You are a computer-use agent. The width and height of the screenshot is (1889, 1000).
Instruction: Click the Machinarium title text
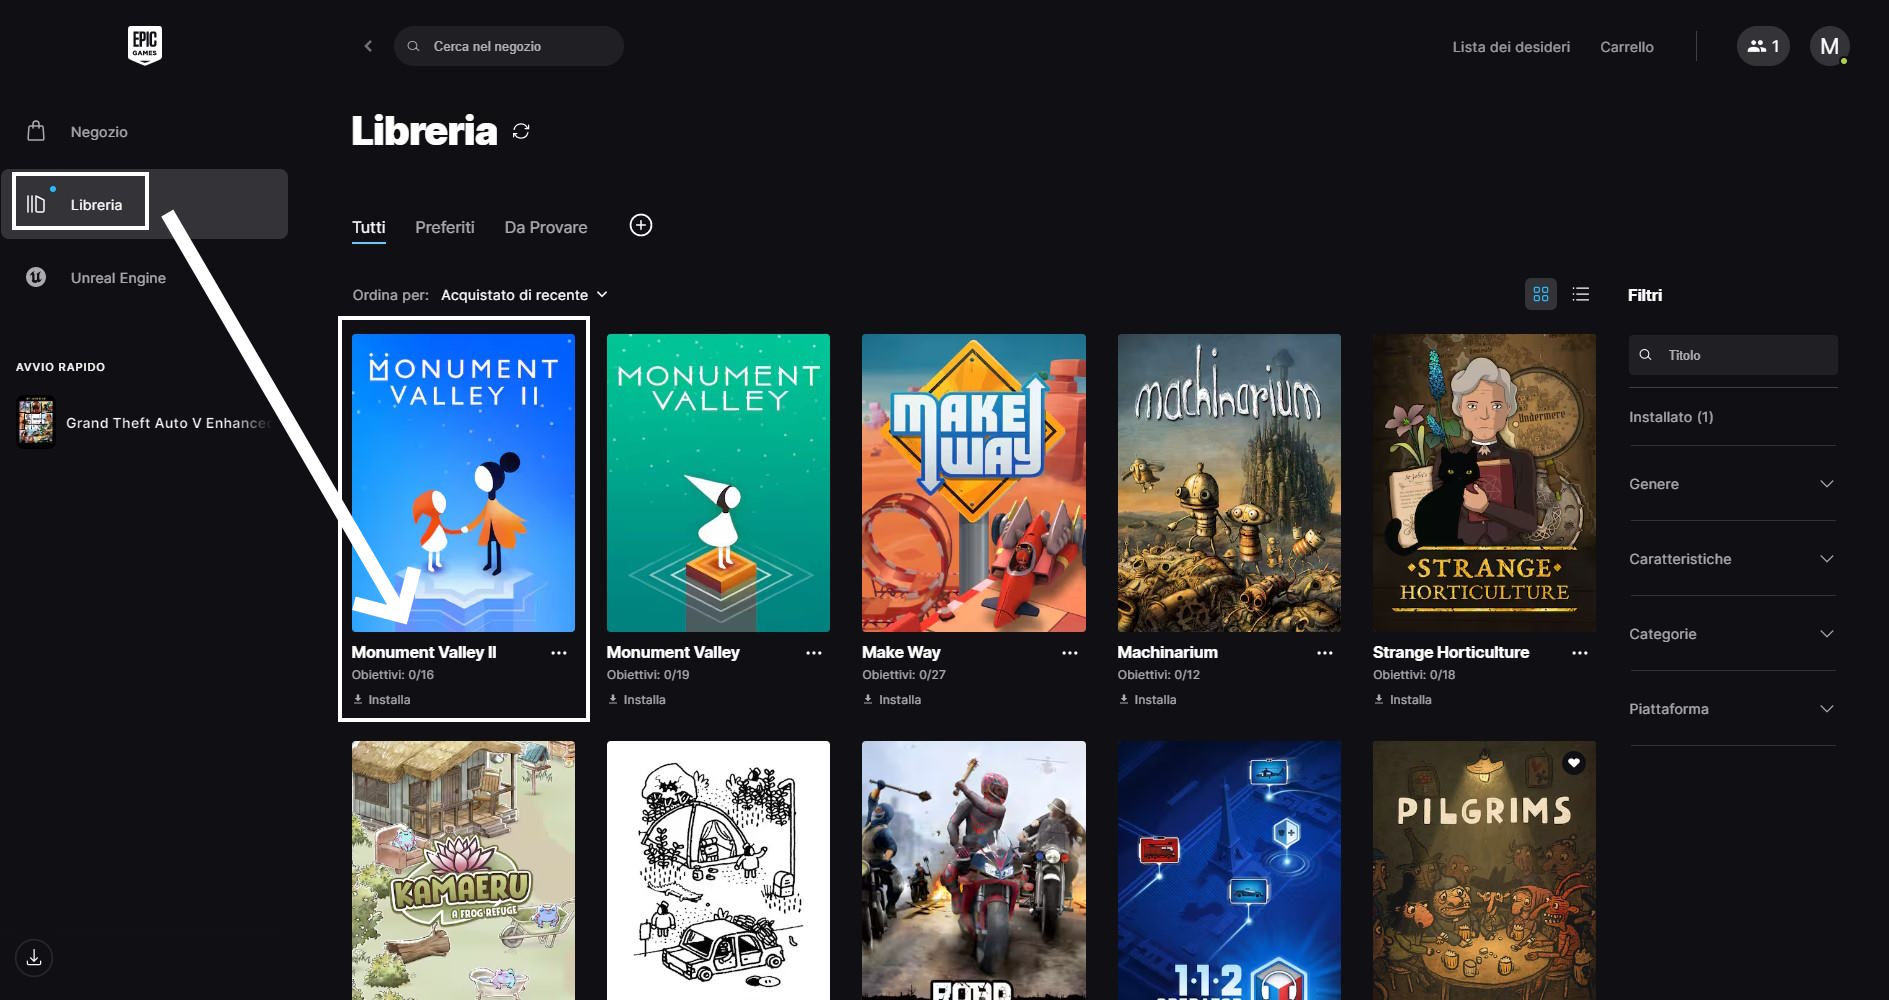[1167, 652]
